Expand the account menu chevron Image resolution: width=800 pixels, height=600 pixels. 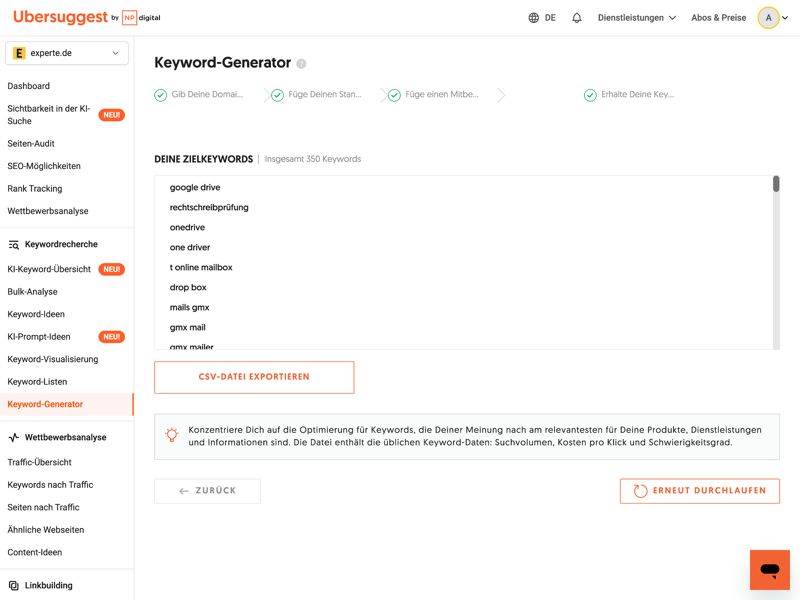click(786, 18)
